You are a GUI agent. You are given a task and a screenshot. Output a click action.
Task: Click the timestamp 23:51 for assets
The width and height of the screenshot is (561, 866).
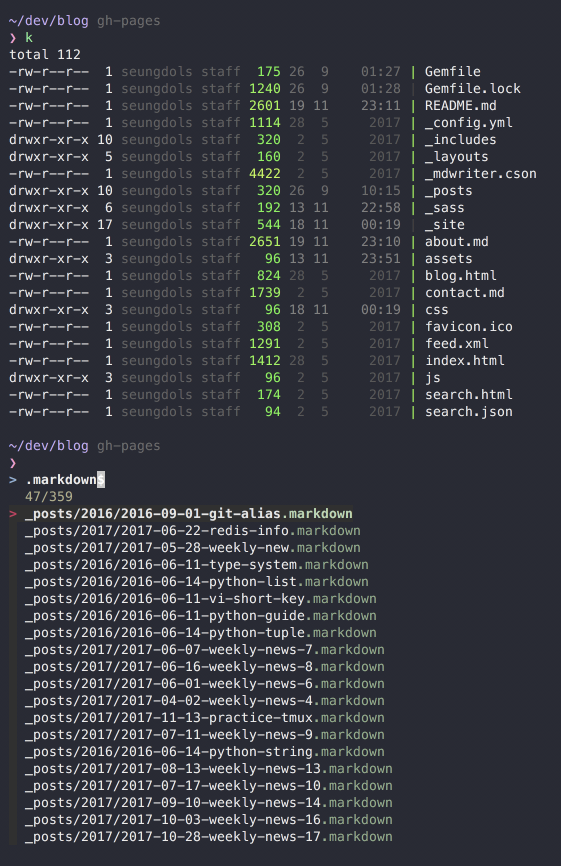coord(380,258)
